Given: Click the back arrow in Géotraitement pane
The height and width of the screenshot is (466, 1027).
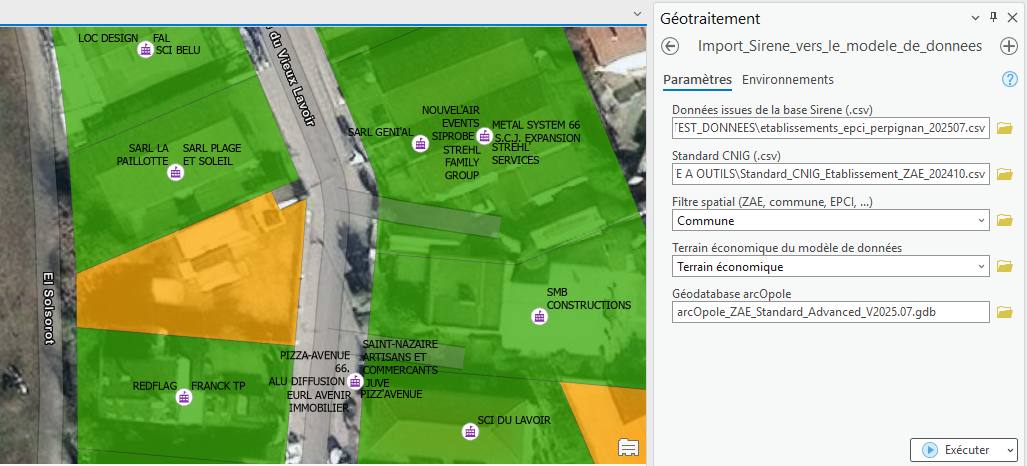Looking at the screenshot, I should click(x=671, y=46).
